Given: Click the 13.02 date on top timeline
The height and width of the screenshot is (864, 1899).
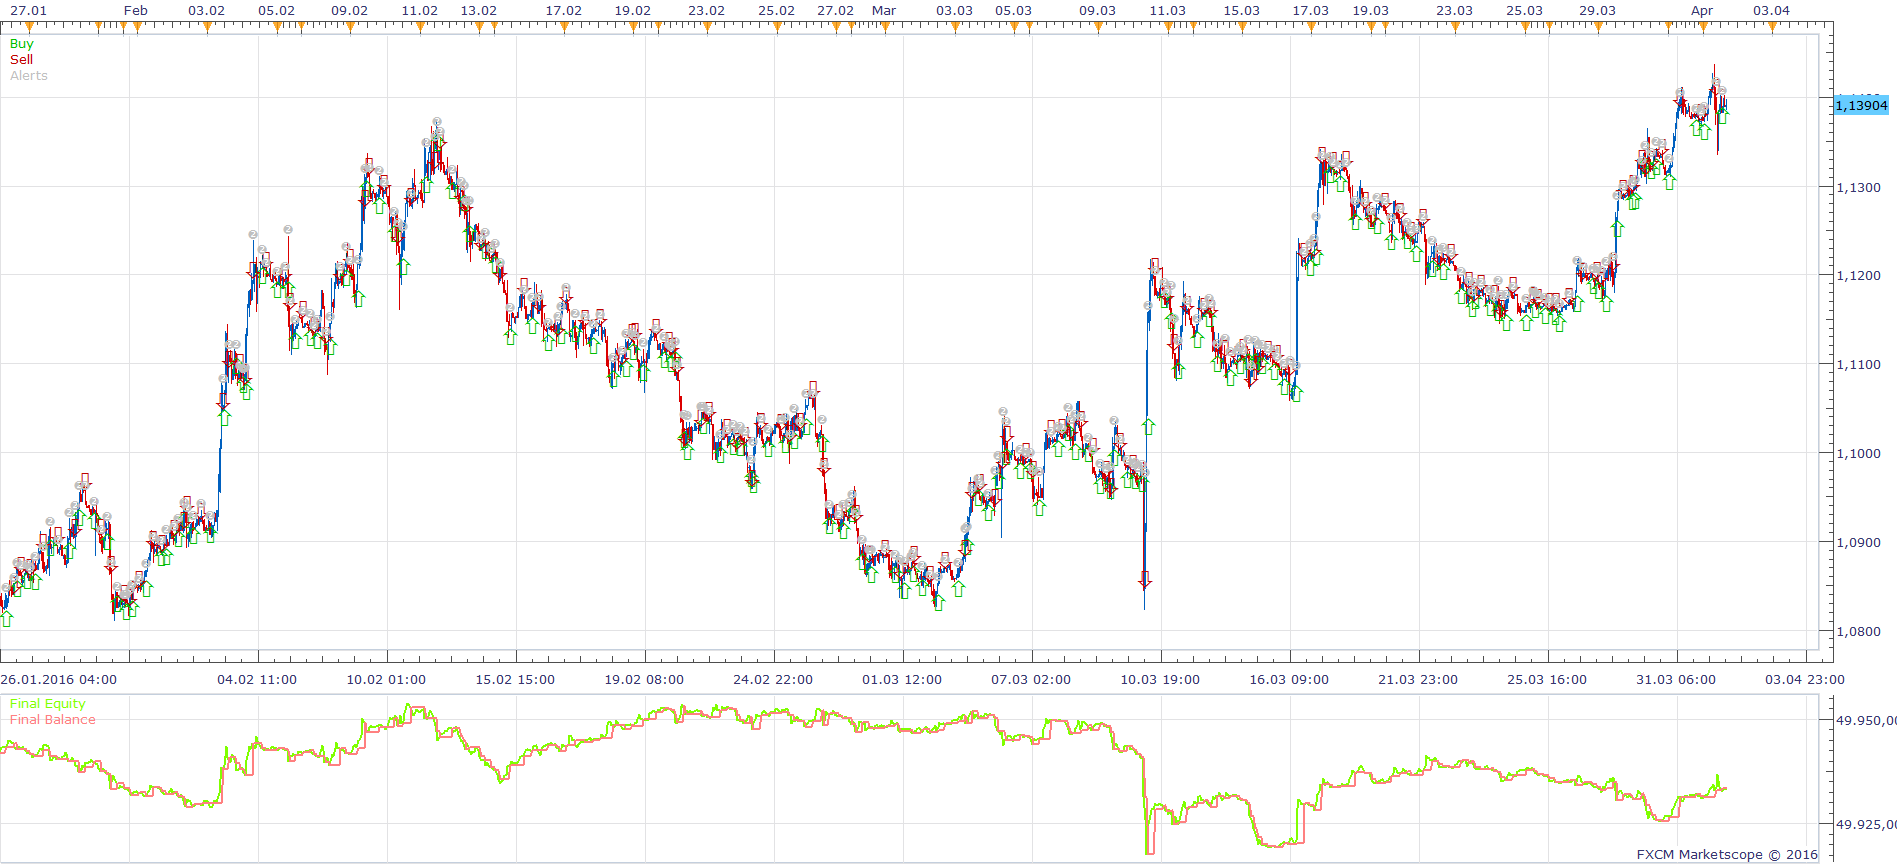Looking at the screenshot, I should tap(479, 11).
